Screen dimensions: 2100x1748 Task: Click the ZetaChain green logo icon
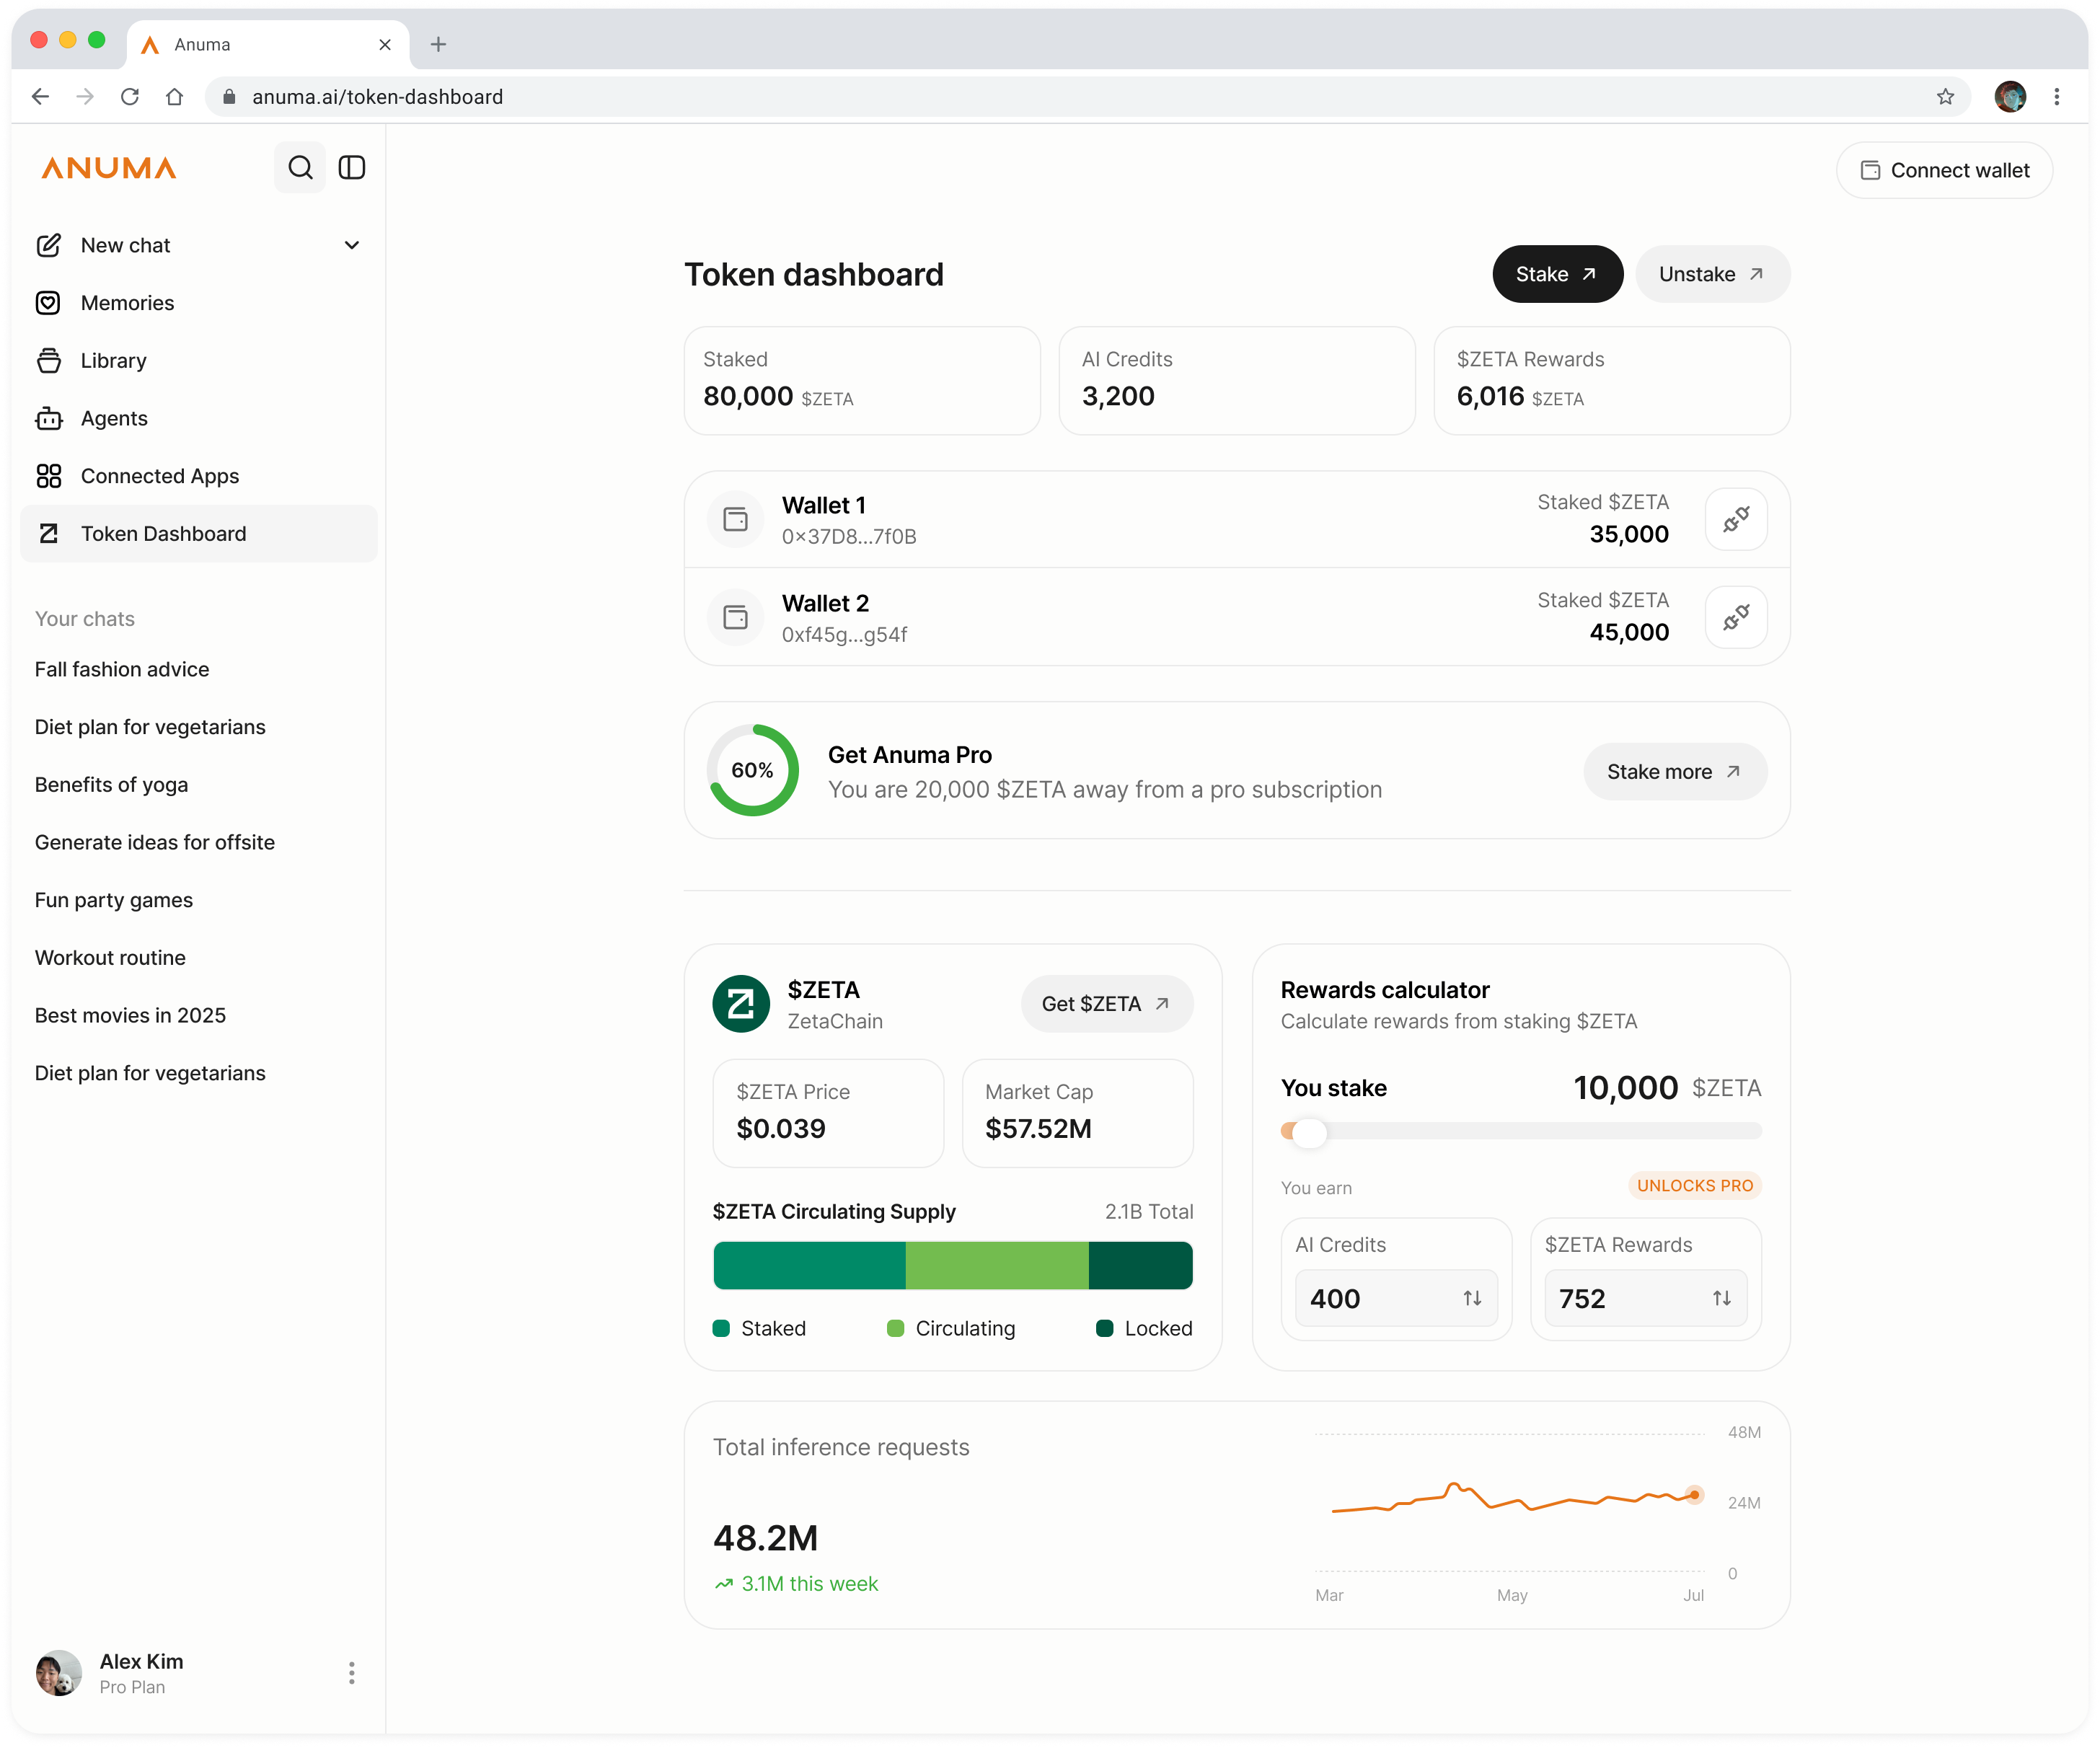[x=741, y=1004]
